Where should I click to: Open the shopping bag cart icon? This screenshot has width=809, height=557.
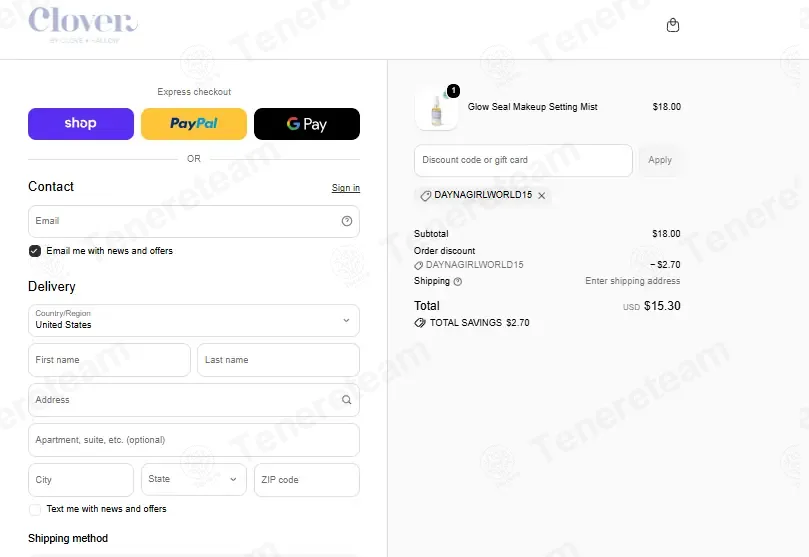673,25
